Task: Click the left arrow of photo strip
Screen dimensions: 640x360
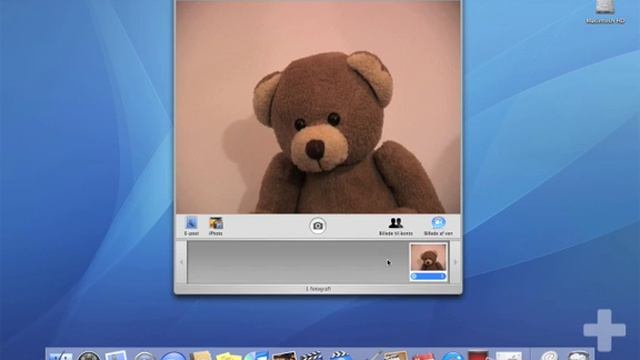Action: click(181, 262)
